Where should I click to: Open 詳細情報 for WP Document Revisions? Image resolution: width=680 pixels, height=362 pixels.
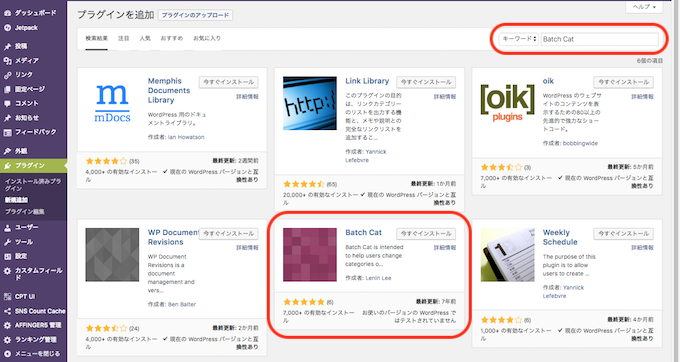pyautogui.click(x=247, y=248)
